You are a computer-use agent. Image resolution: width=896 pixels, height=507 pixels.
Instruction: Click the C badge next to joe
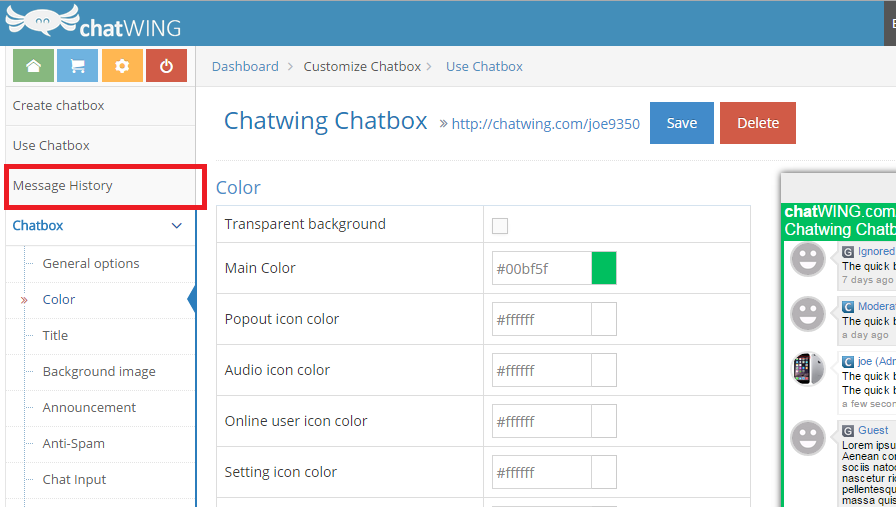click(848, 362)
